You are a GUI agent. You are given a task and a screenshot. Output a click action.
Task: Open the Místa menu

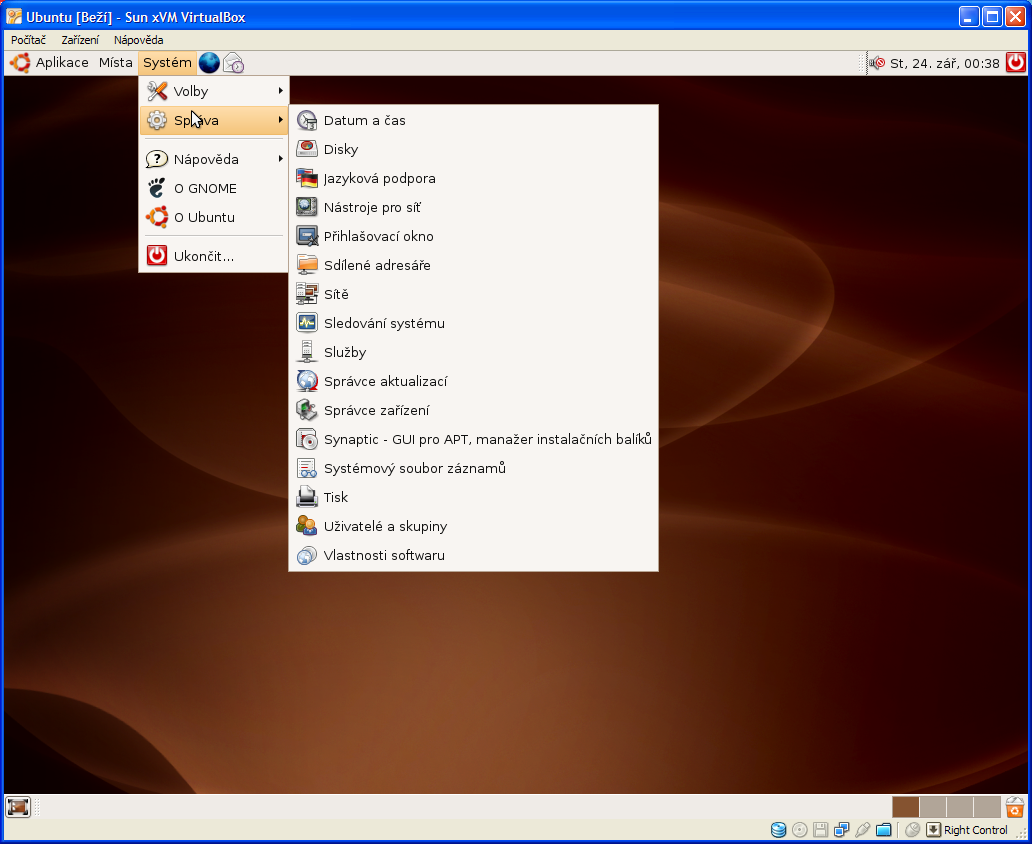pos(115,63)
